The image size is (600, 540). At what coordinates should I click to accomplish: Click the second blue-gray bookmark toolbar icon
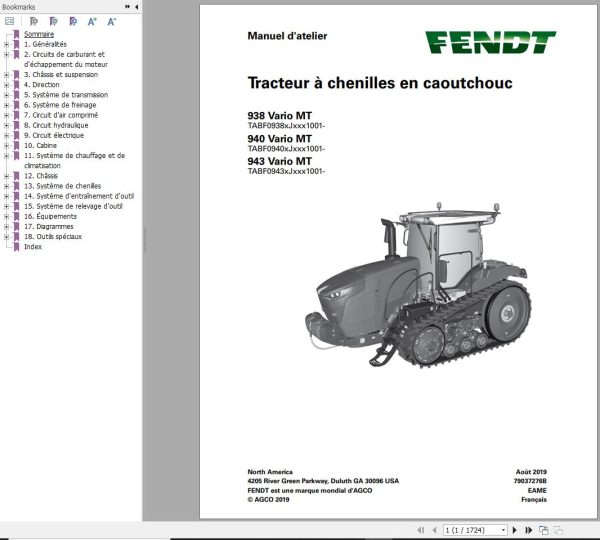point(53,21)
